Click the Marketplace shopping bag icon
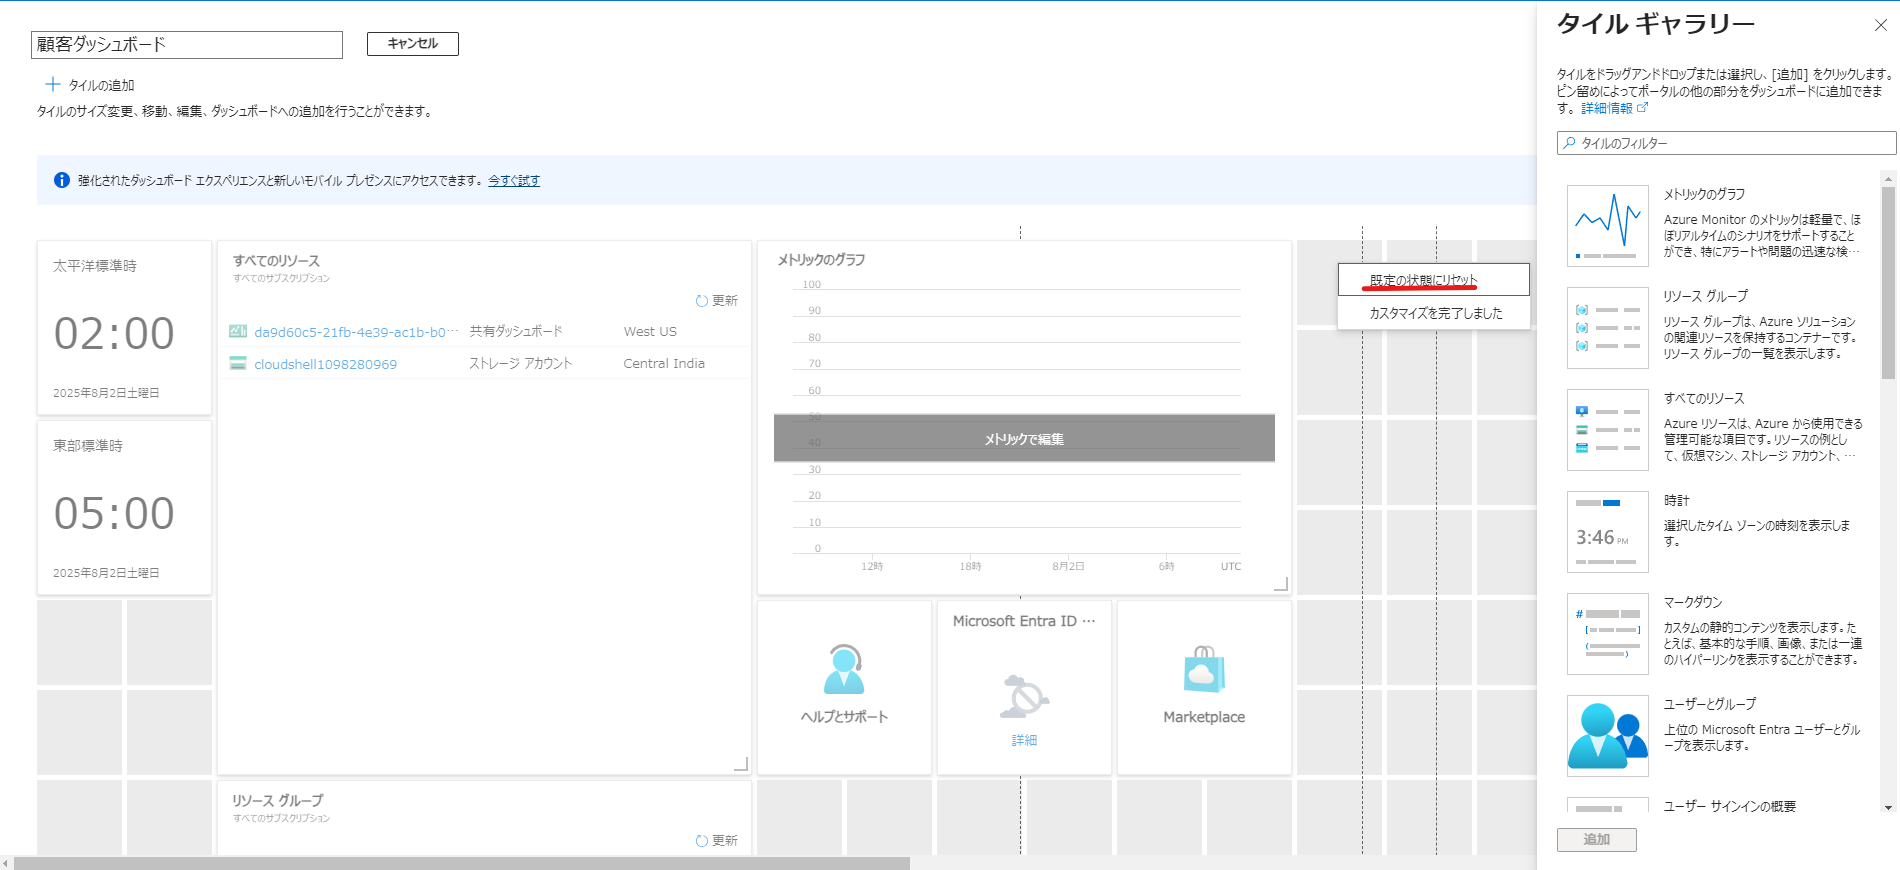The height and width of the screenshot is (870, 1900). click(x=1204, y=669)
